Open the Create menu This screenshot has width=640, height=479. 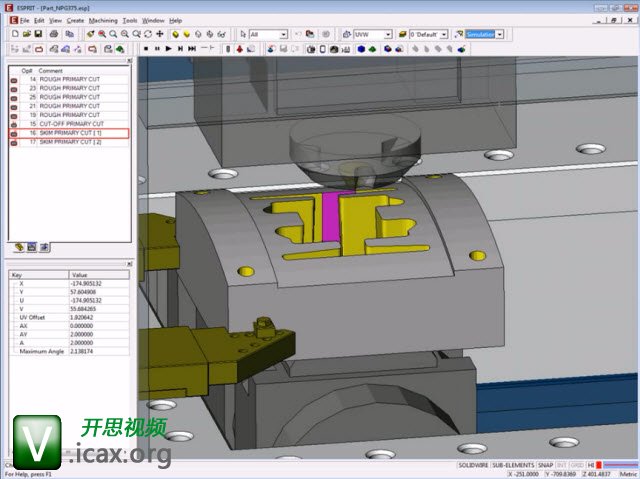coord(75,20)
